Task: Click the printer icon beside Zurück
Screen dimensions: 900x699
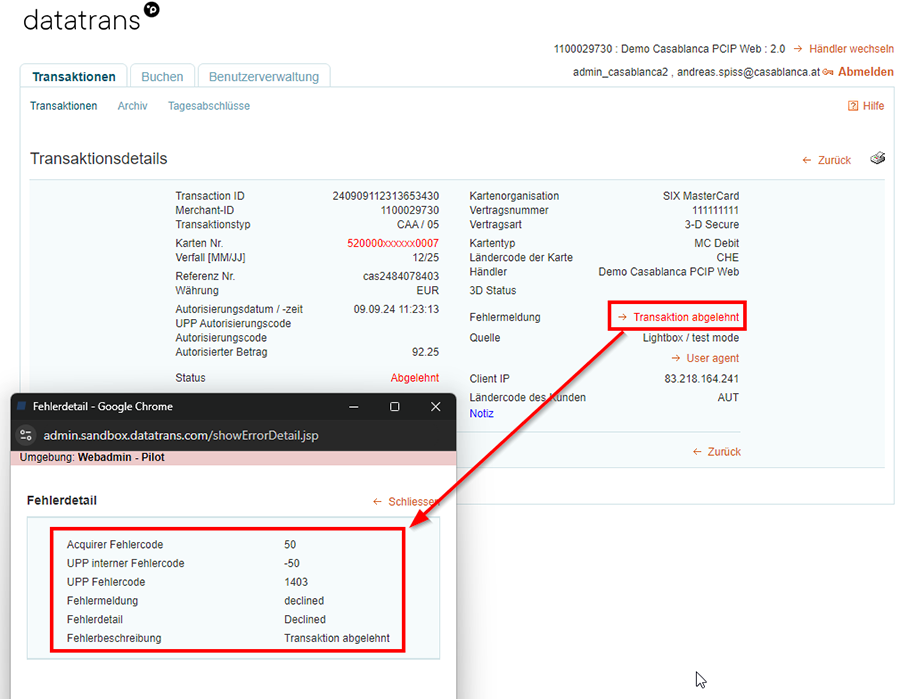Action: 877,159
